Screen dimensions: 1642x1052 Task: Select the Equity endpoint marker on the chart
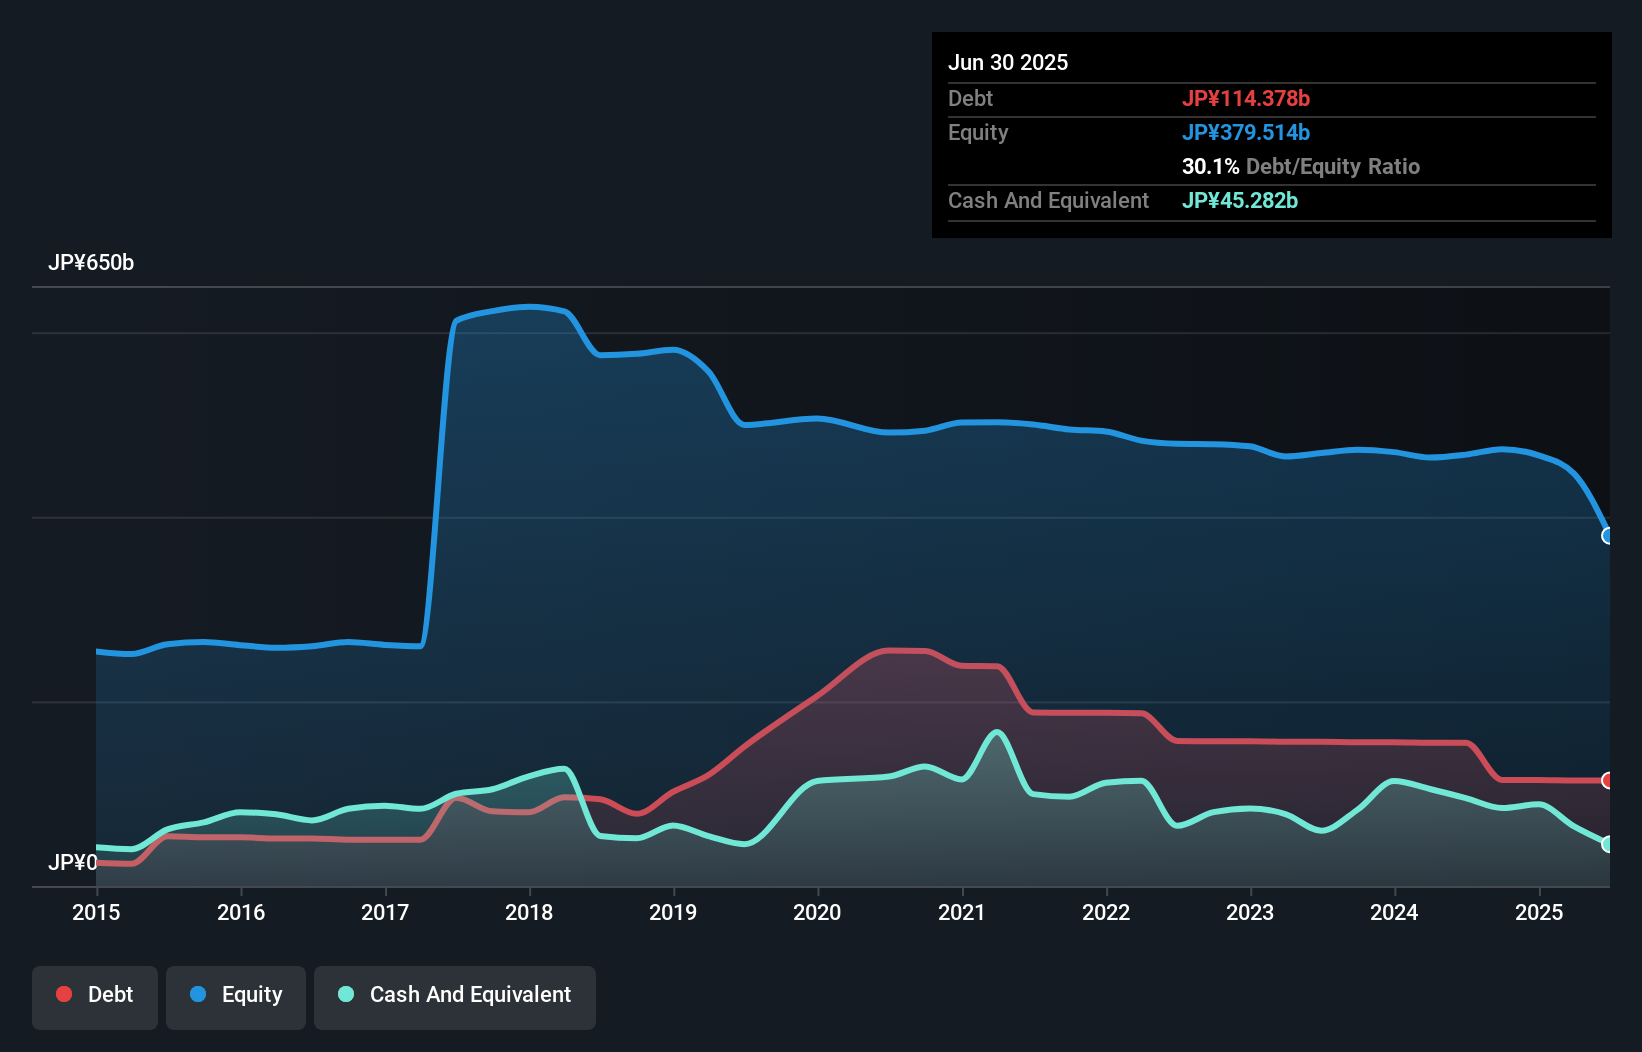tap(1607, 537)
